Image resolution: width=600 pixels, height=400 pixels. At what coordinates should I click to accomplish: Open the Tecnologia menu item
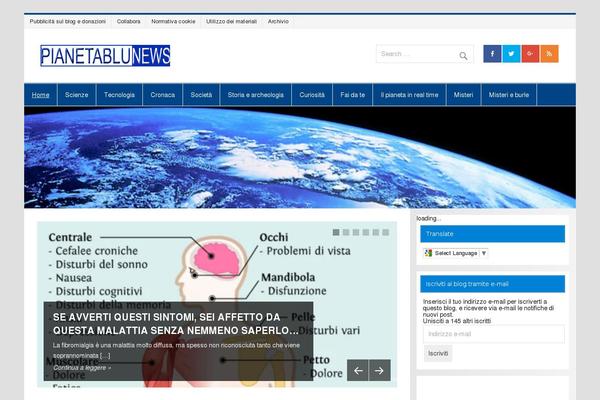click(119, 95)
